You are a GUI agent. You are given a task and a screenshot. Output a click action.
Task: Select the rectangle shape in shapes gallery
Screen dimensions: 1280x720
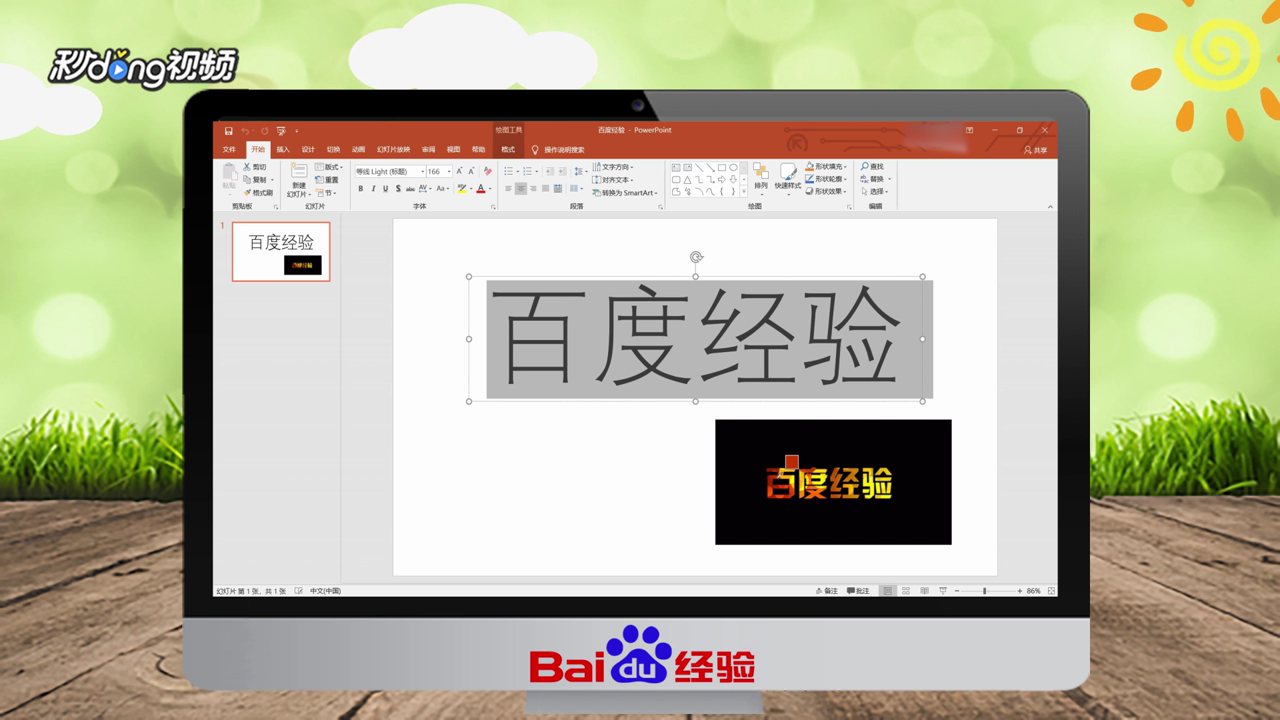(x=722, y=168)
